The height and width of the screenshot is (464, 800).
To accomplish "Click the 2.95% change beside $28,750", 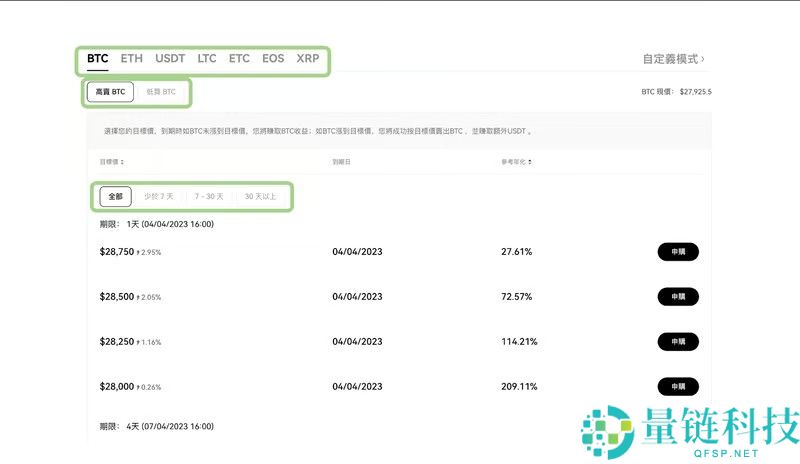I will (x=149, y=252).
